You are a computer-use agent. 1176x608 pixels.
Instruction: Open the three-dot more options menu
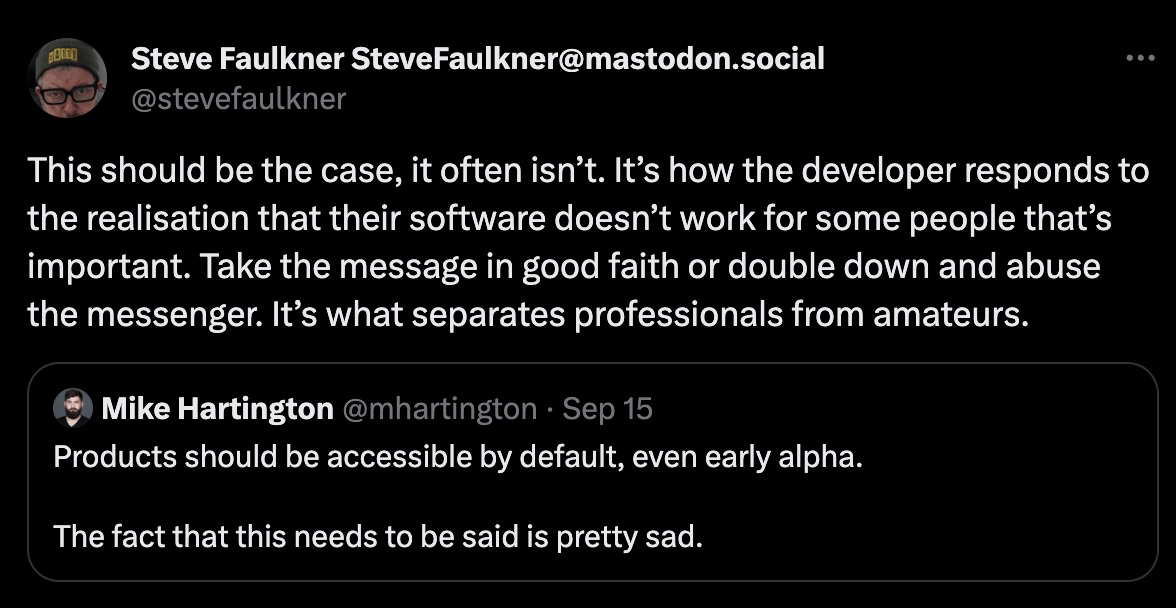coord(1140,58)
